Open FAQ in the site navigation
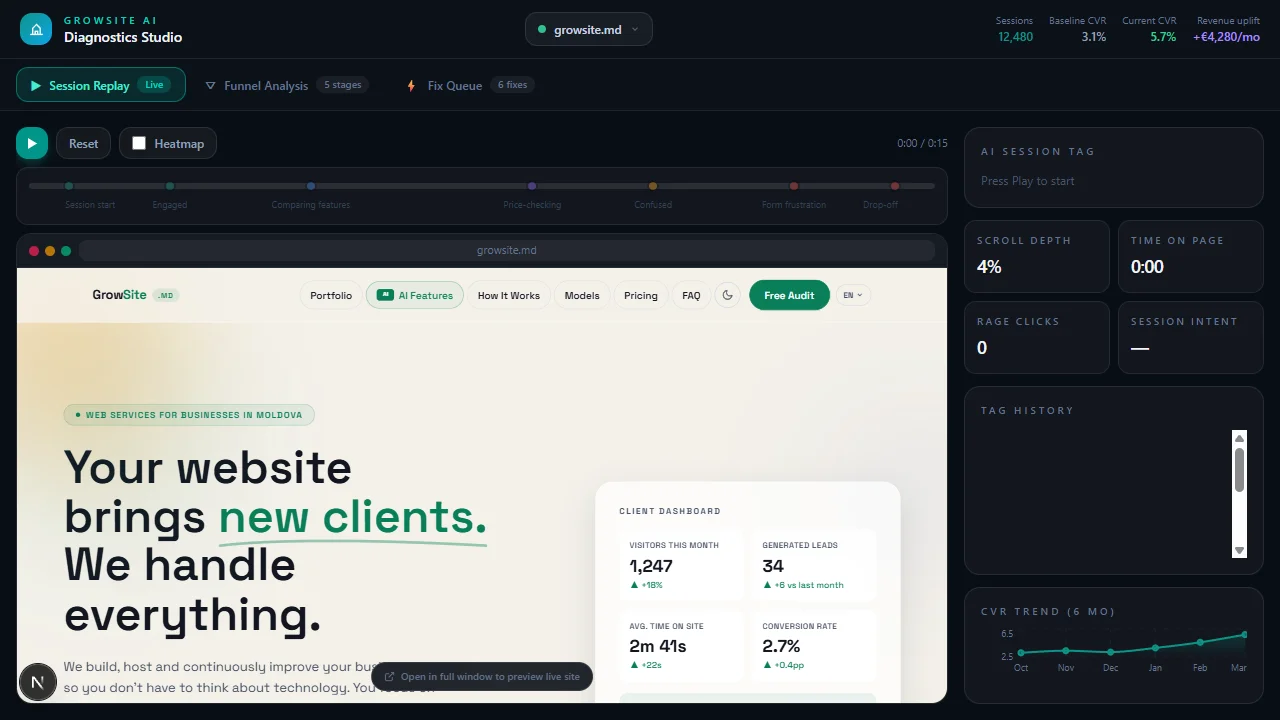The height and width of the screenshot is (720, 1280). (691, 295)
